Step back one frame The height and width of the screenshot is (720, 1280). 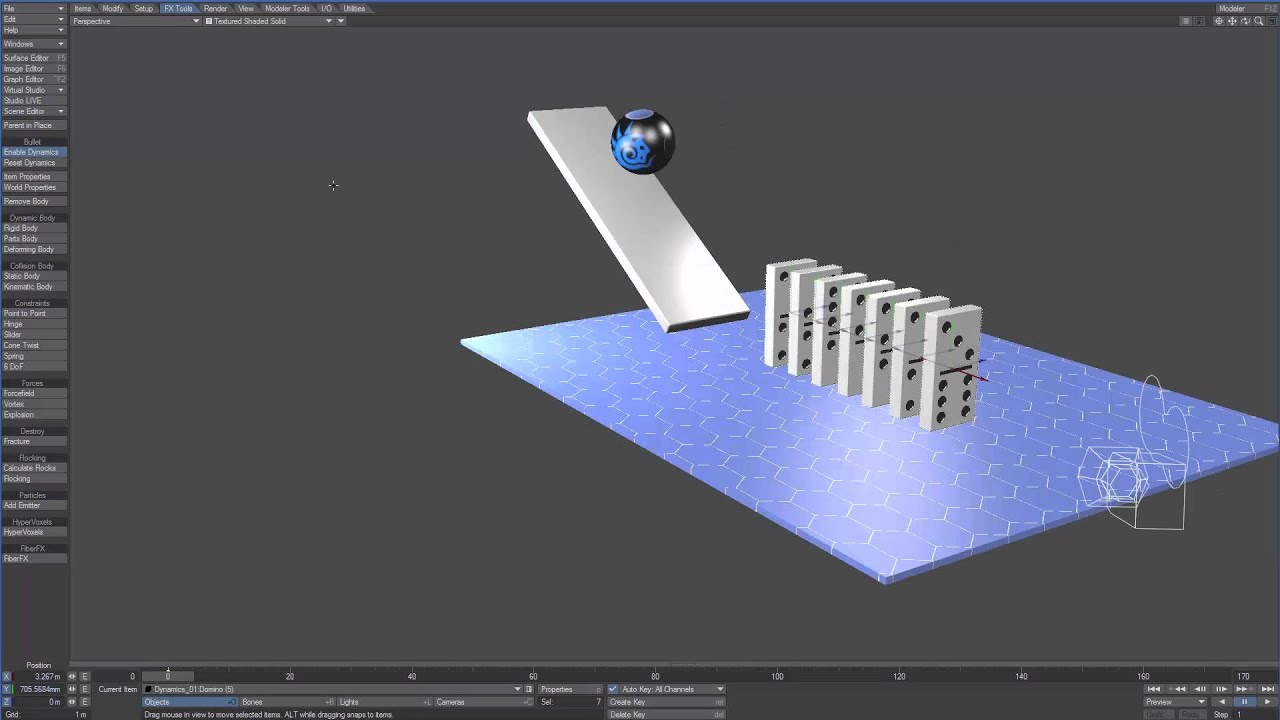point(1200,689)
